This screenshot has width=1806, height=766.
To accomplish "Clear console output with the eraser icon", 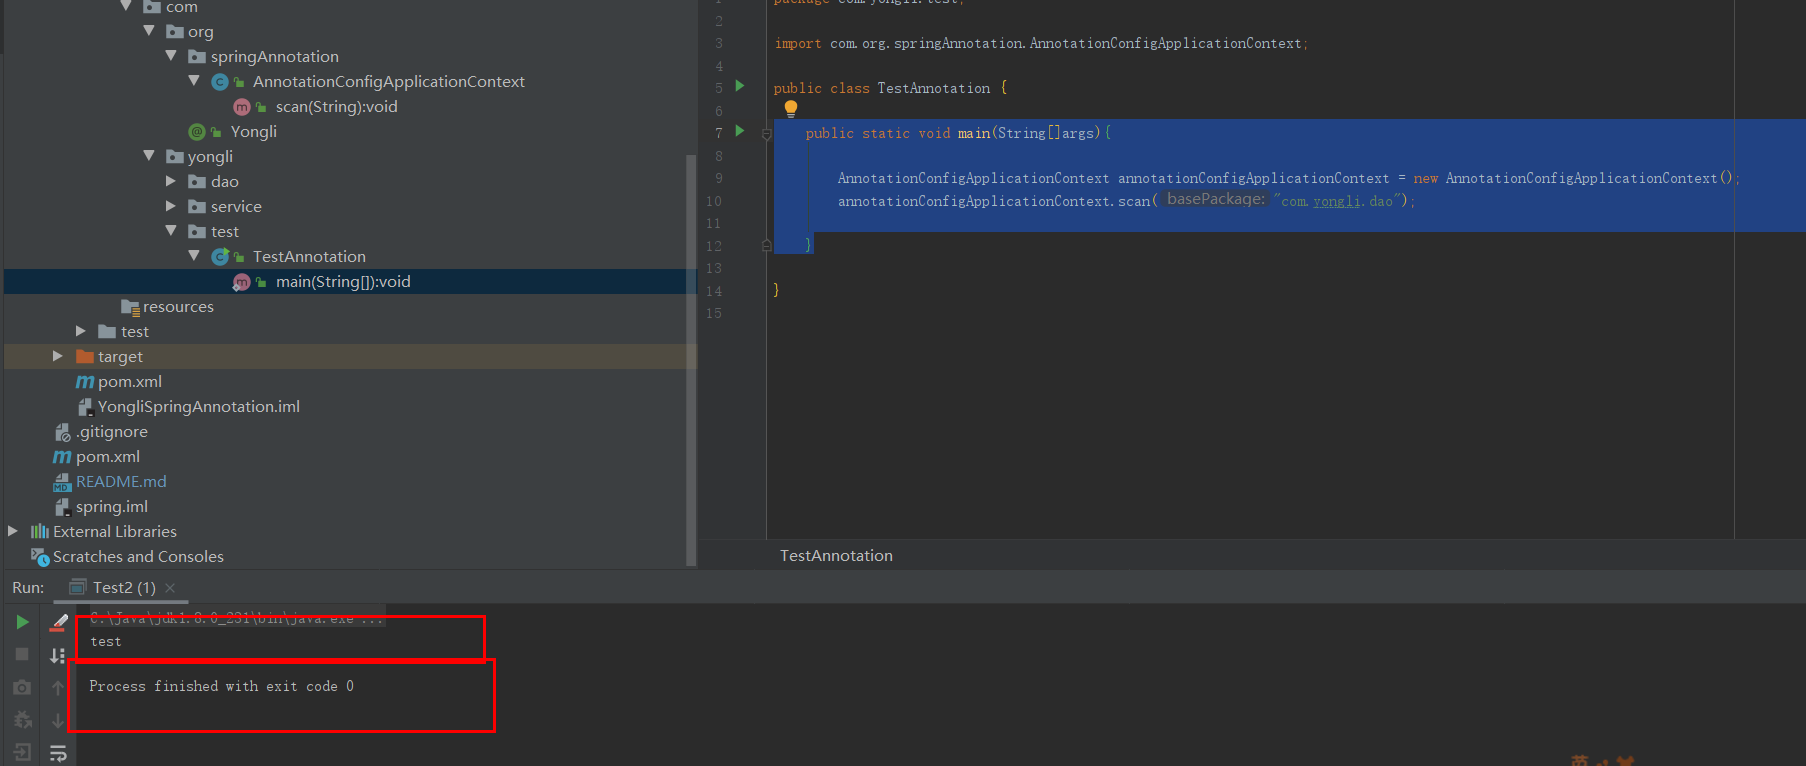I will point(59,622).
